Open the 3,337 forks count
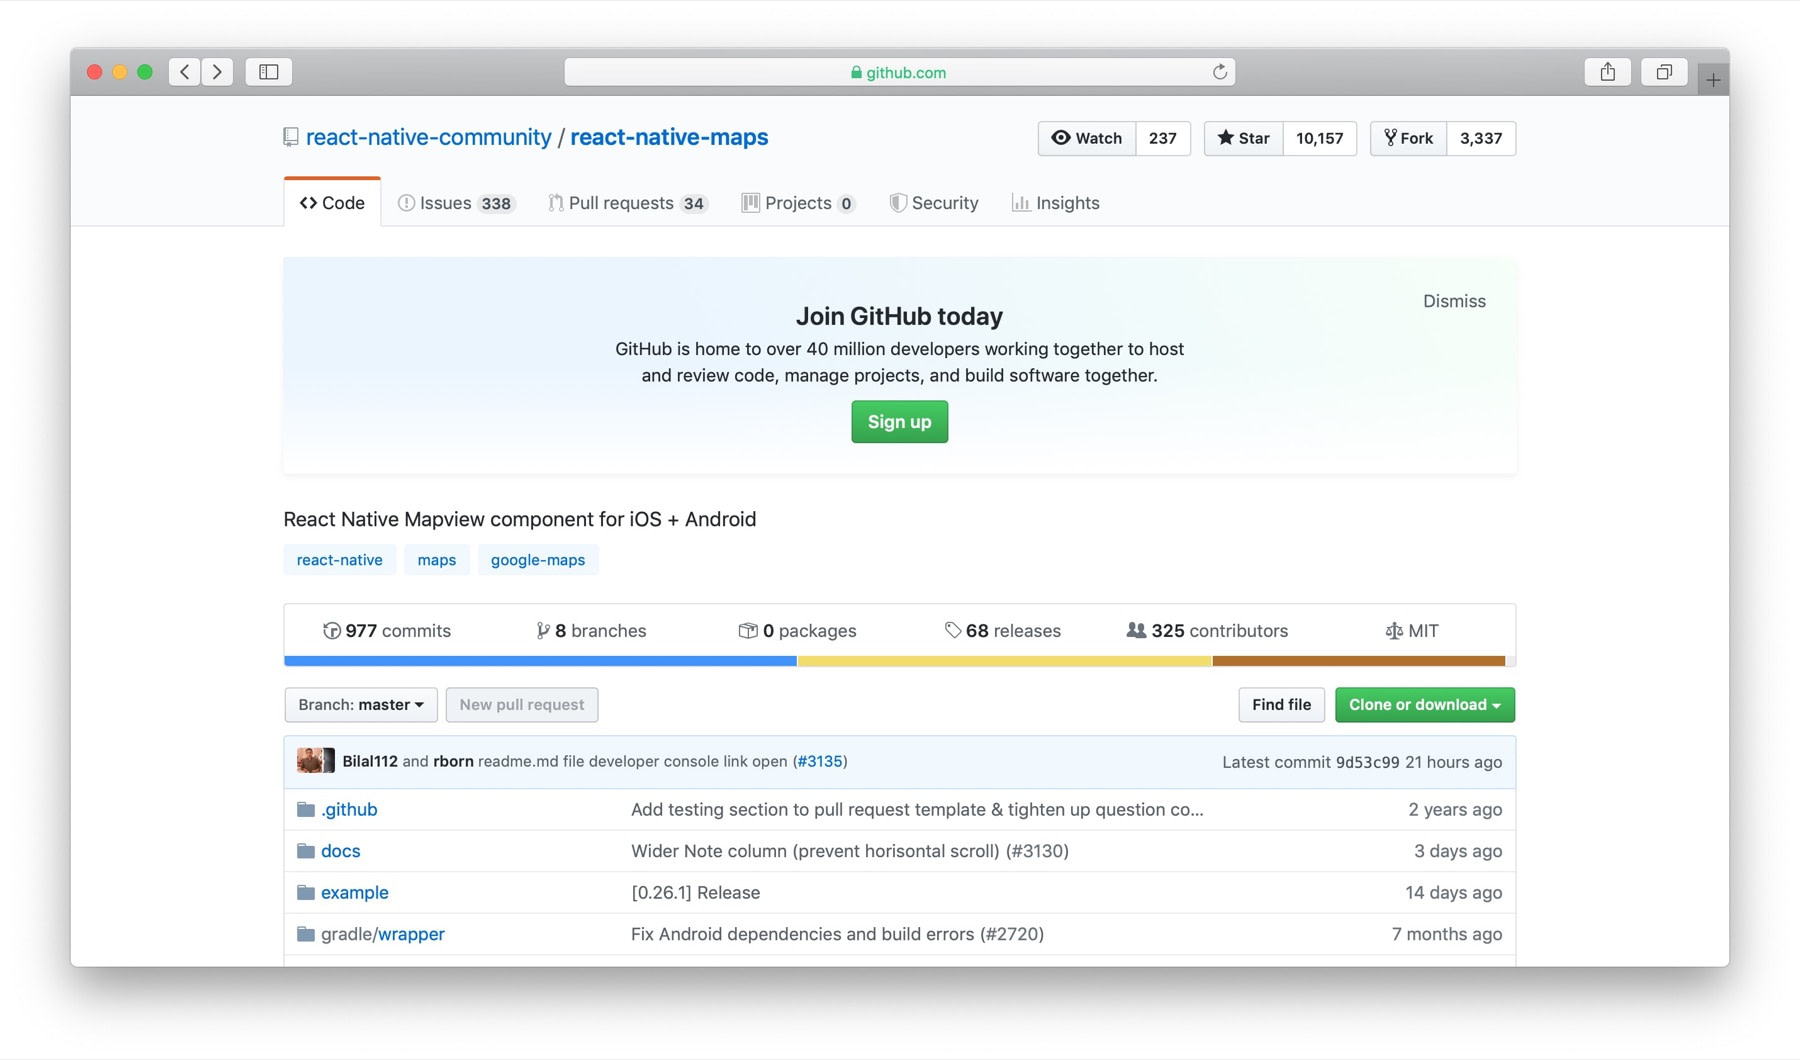 coord(1481,138)
